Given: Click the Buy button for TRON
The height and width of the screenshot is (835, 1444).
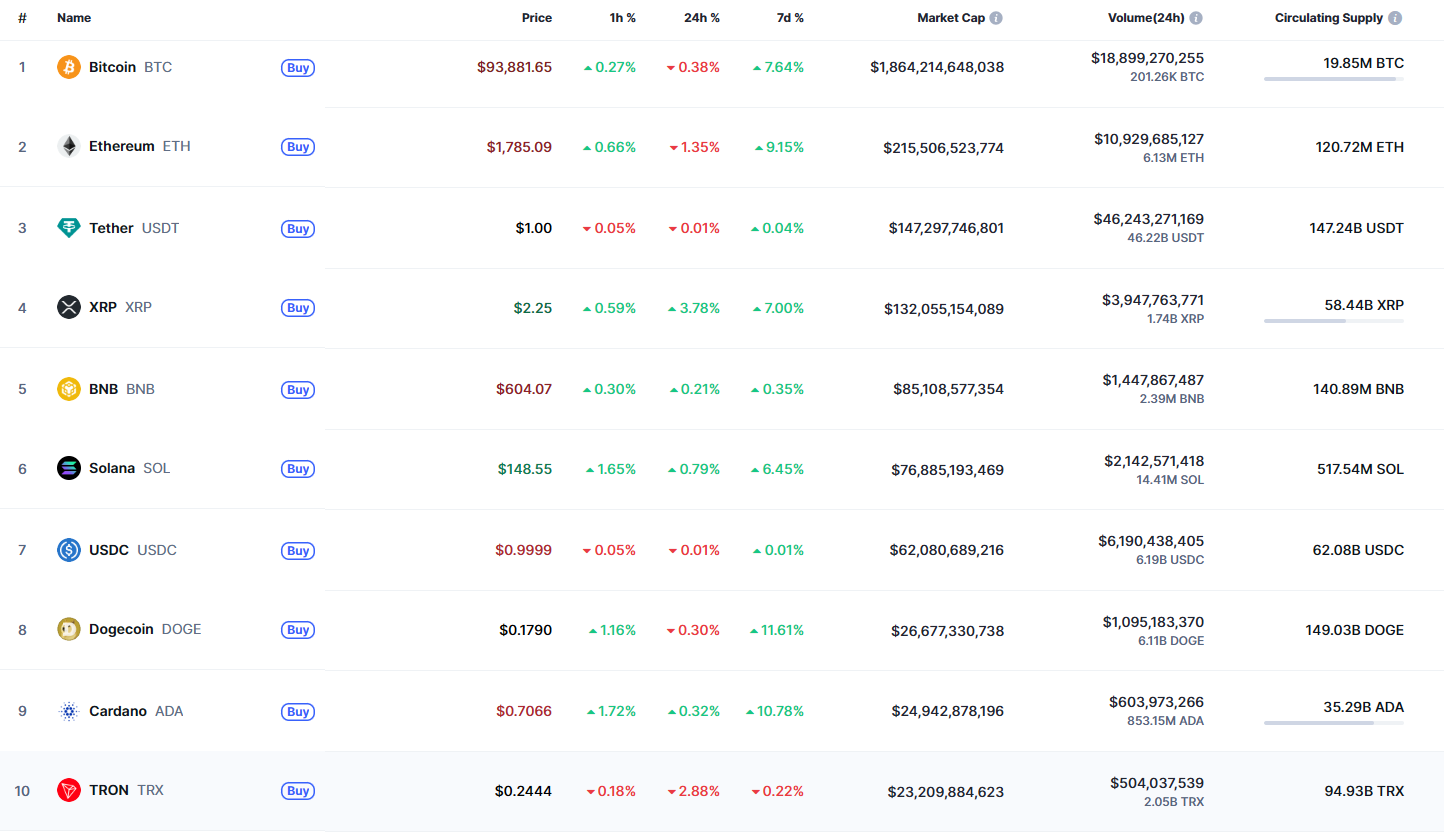Looking at the screenshot, I should [x=298, y=791].
